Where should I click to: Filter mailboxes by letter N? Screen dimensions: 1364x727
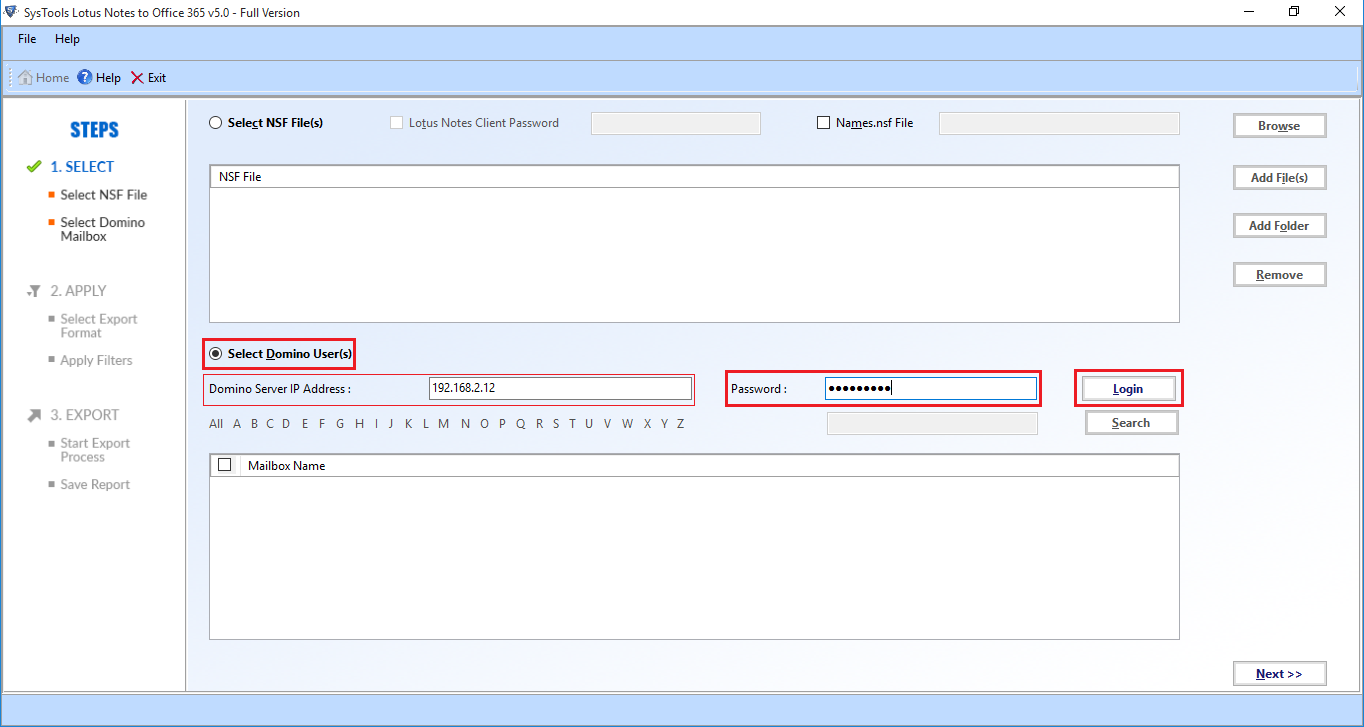(466, 424)
